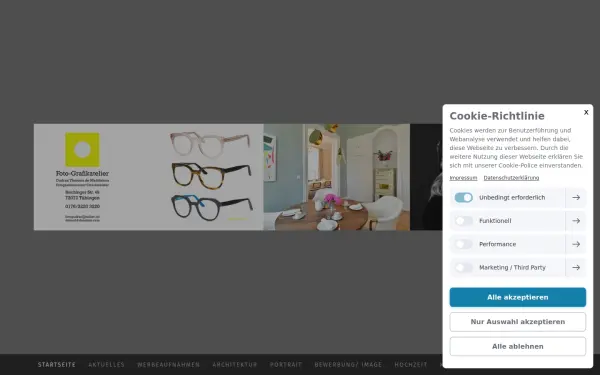Open the Aktuelles menu item
The image size is (600, 375).
[x=106, y=365]
